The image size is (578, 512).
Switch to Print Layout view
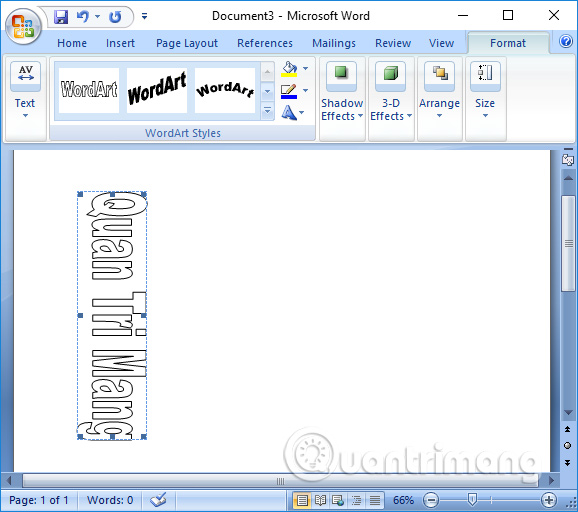coord(302,500)
